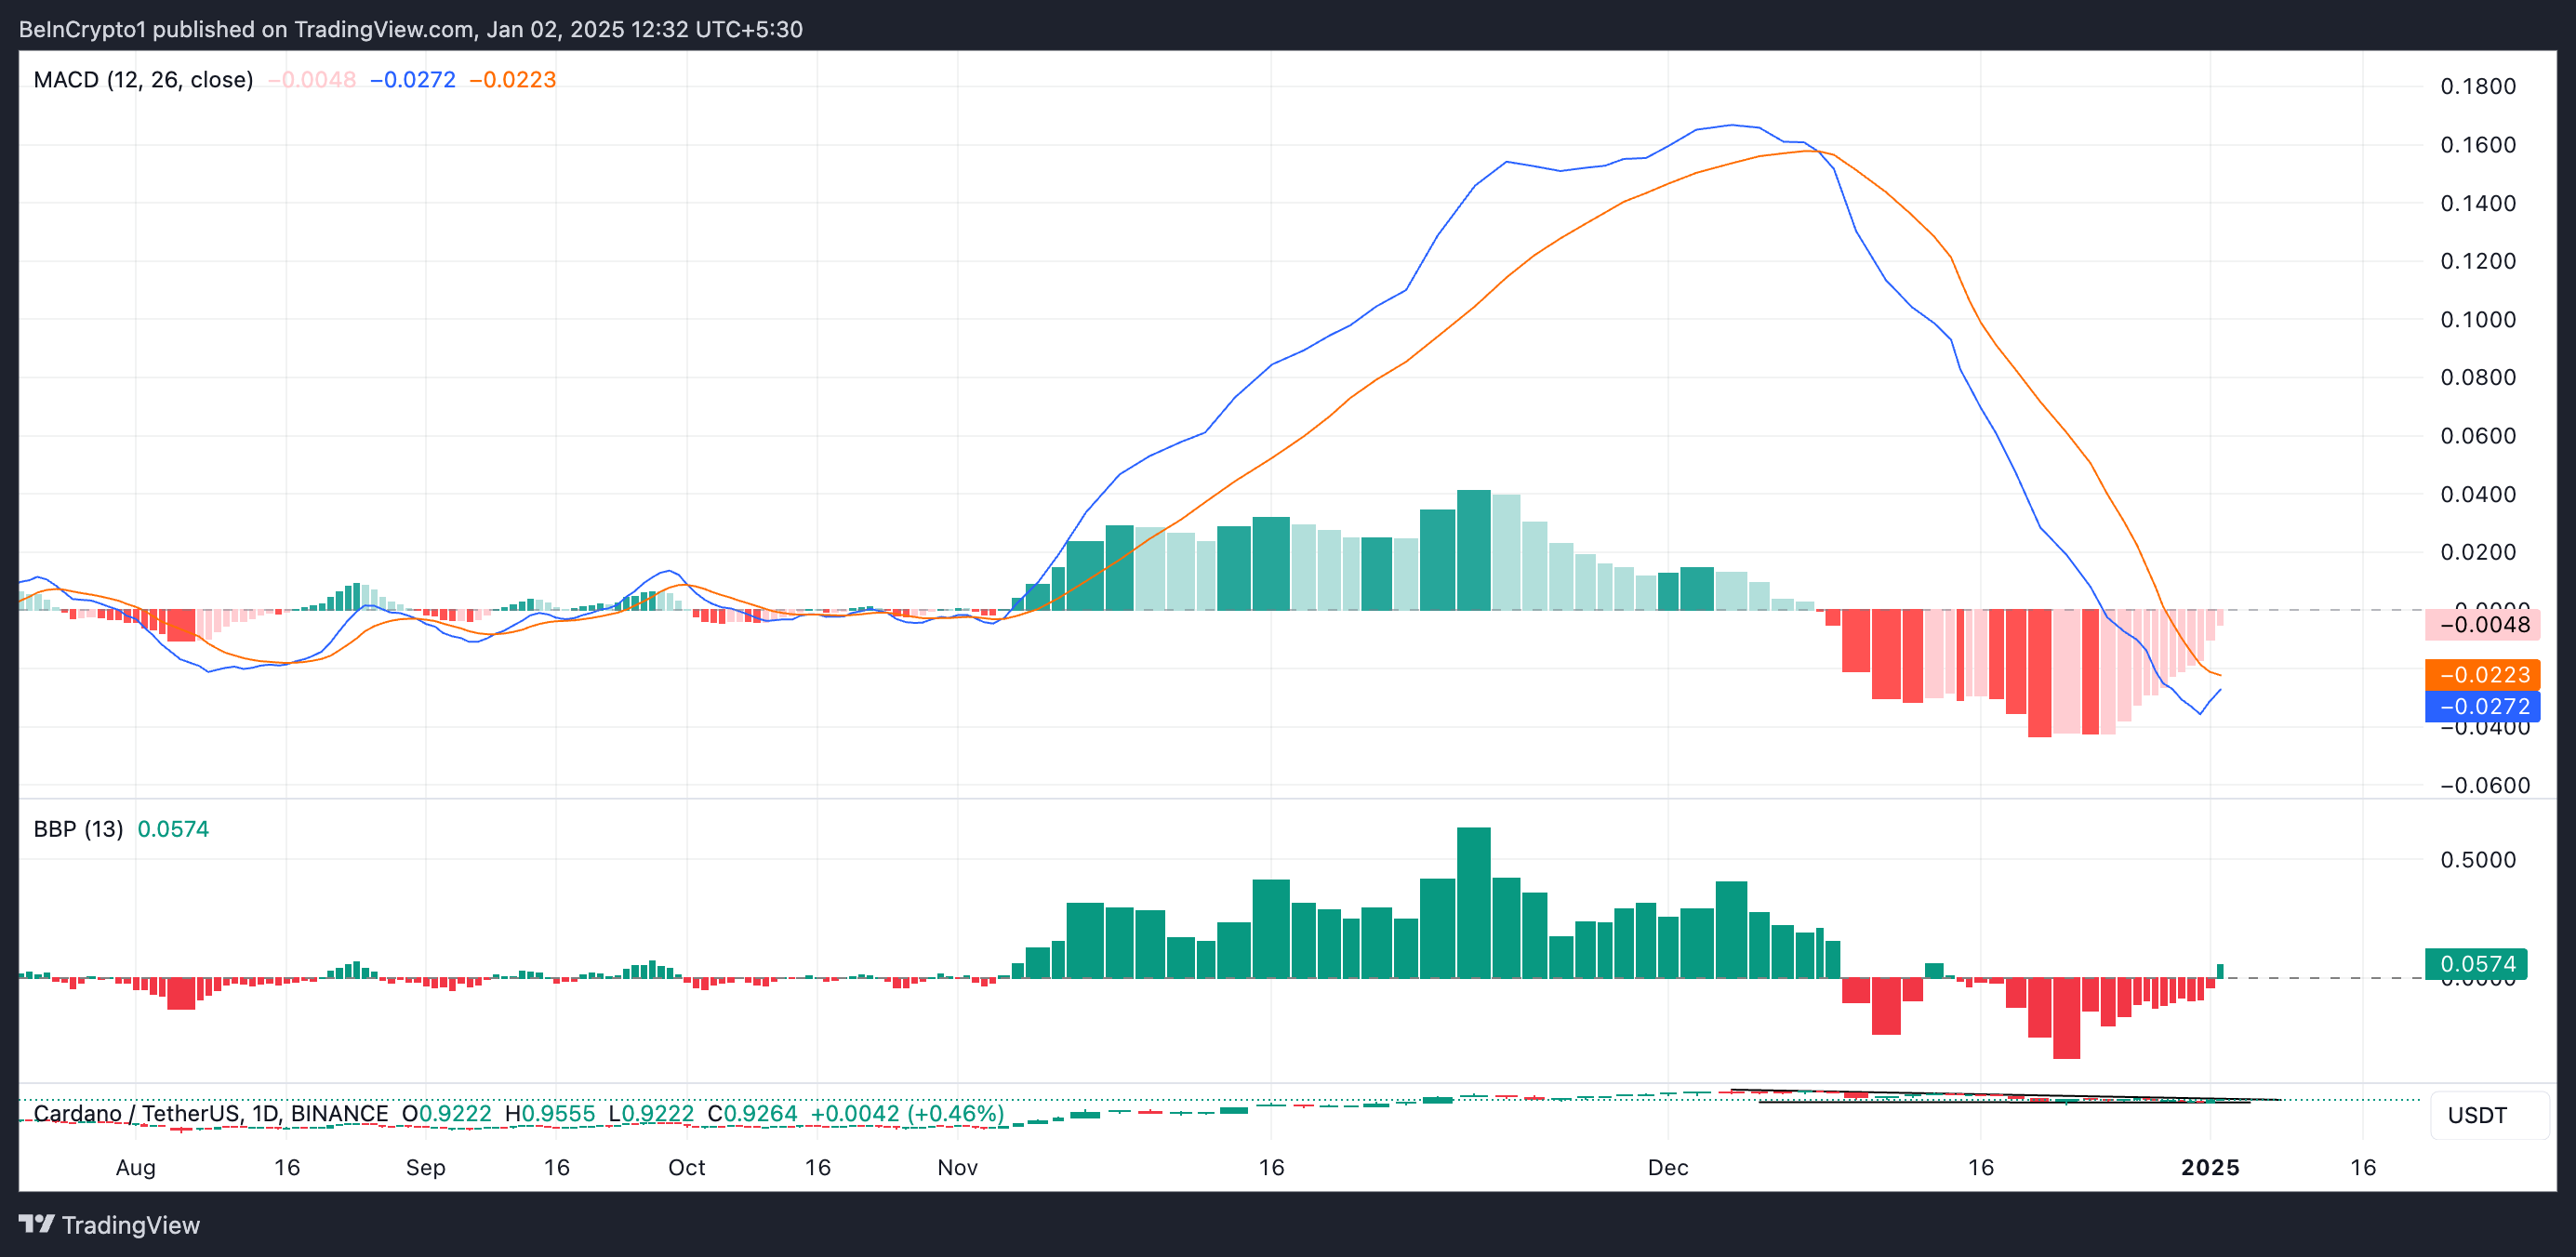Click the MACD (12, 26, close) indicator label
Viewport: 2576px width, 1257px height.
[x=143, y=80]
